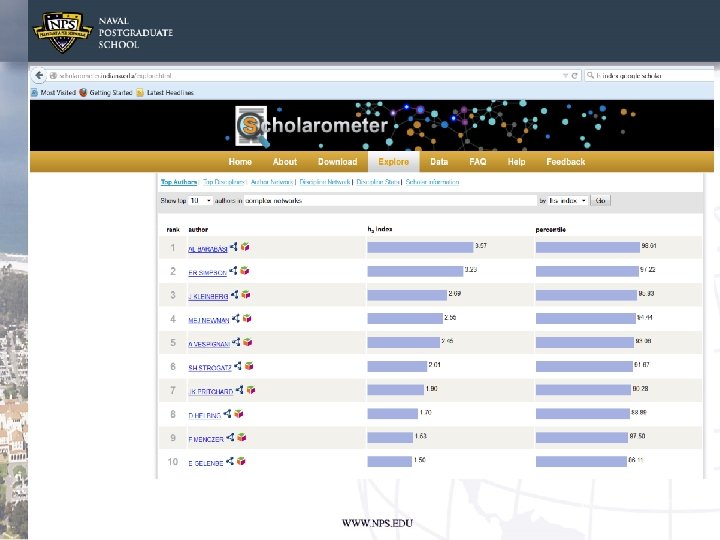Open the Download menu item
Viewport: 720px width, 540px height.
338,162
